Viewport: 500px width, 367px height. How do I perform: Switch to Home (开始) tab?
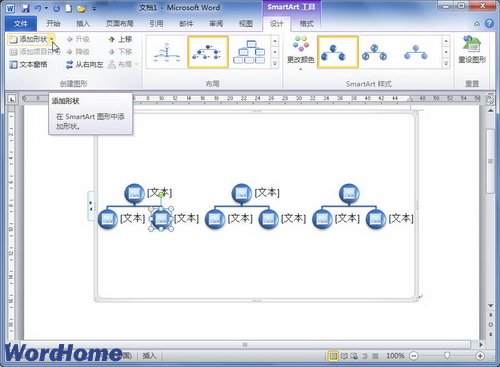(x=53, y=24)
